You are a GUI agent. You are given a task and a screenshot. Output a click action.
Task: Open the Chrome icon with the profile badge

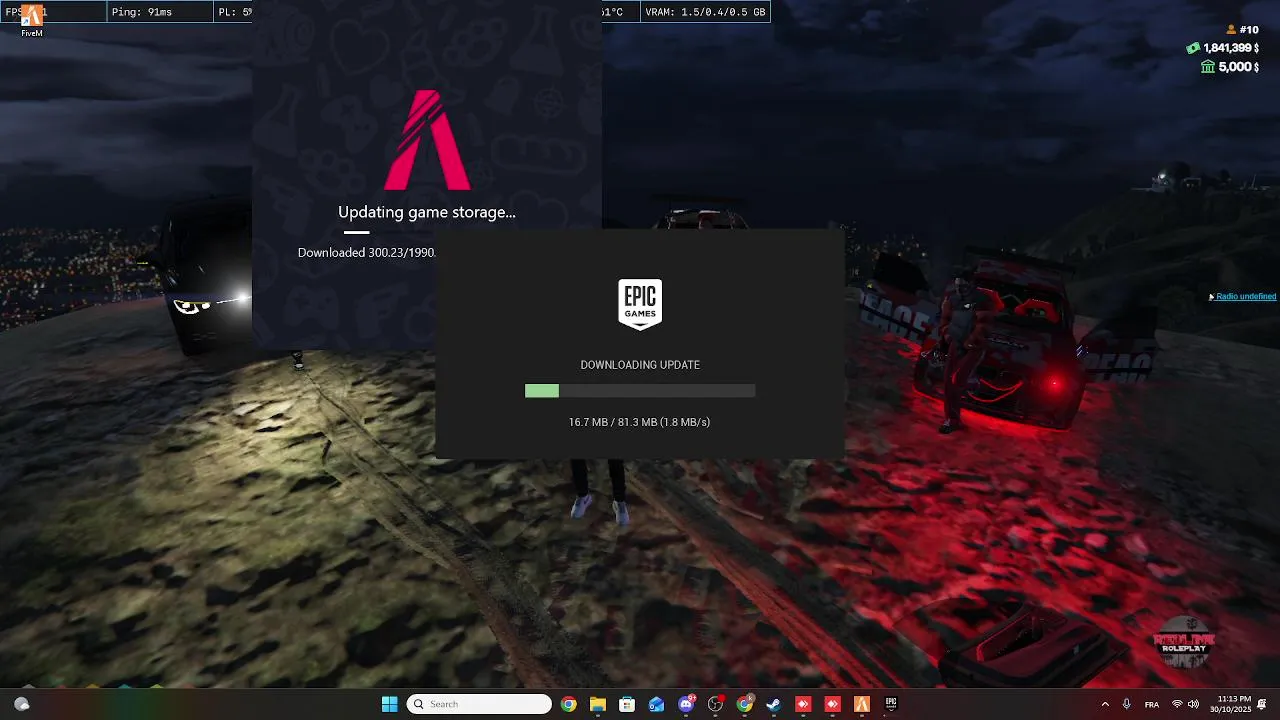pos(745,704)
